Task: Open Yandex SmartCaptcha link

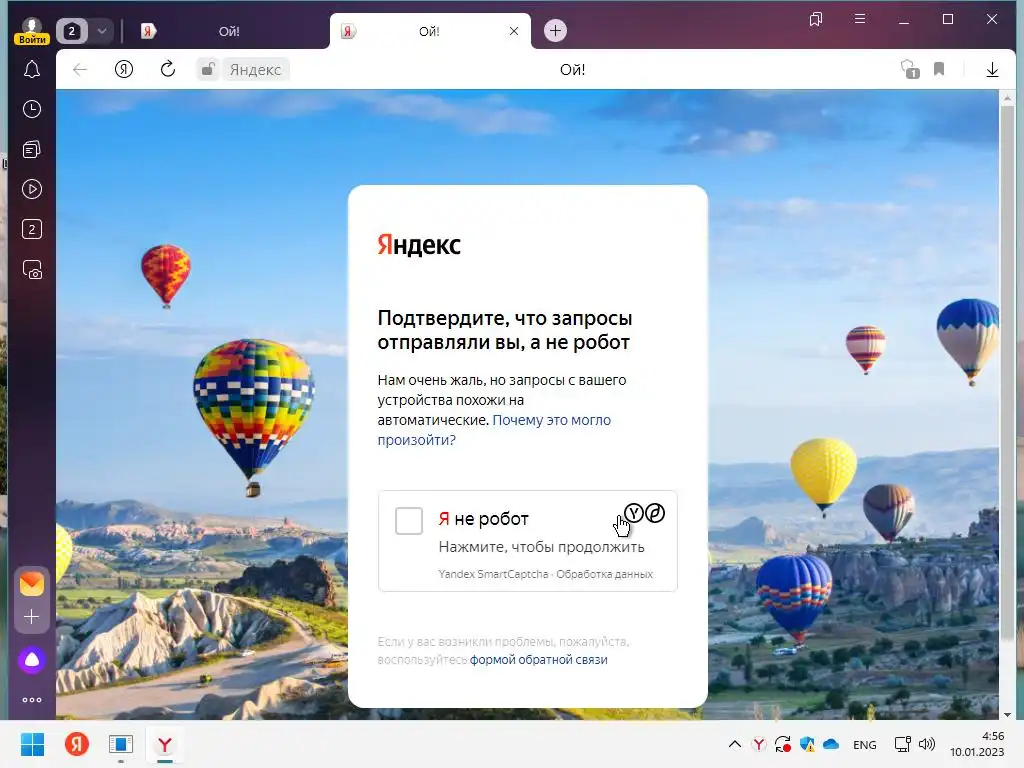Action: point(493,574)
